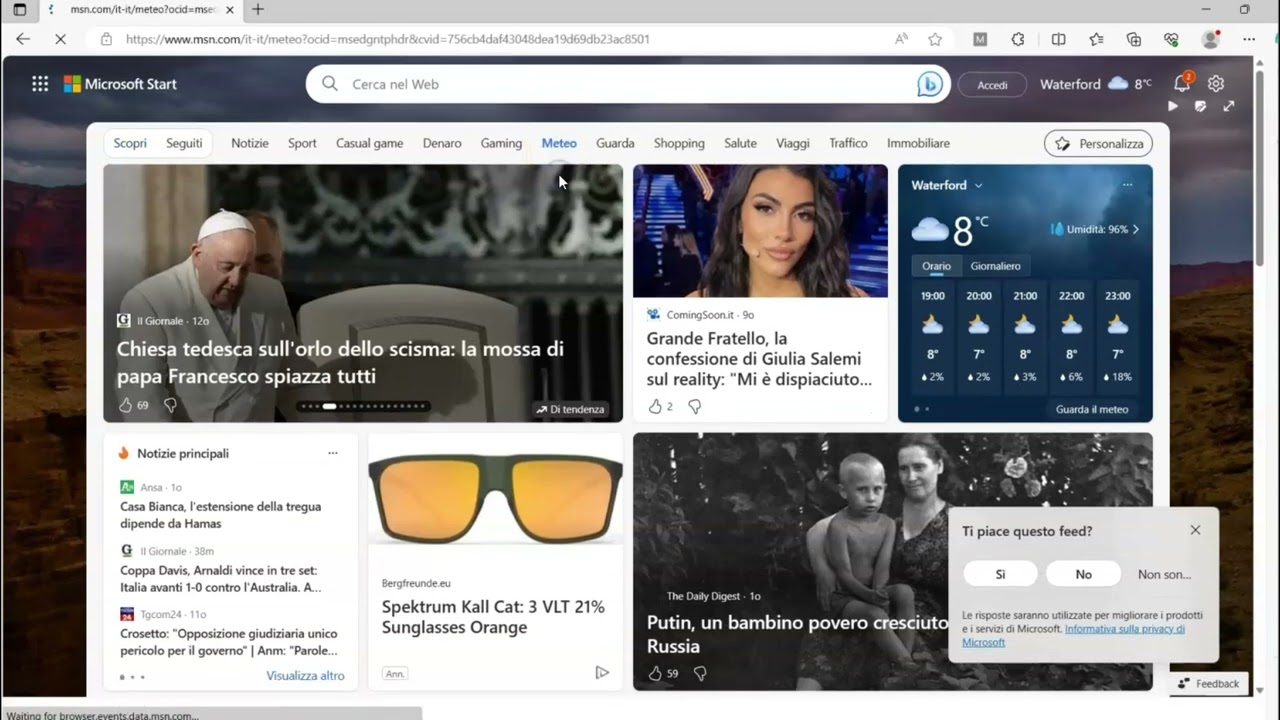The width and height of the screenshot is (1280, 720).
Task: Open a new browser tab
Action: [257, 9]
